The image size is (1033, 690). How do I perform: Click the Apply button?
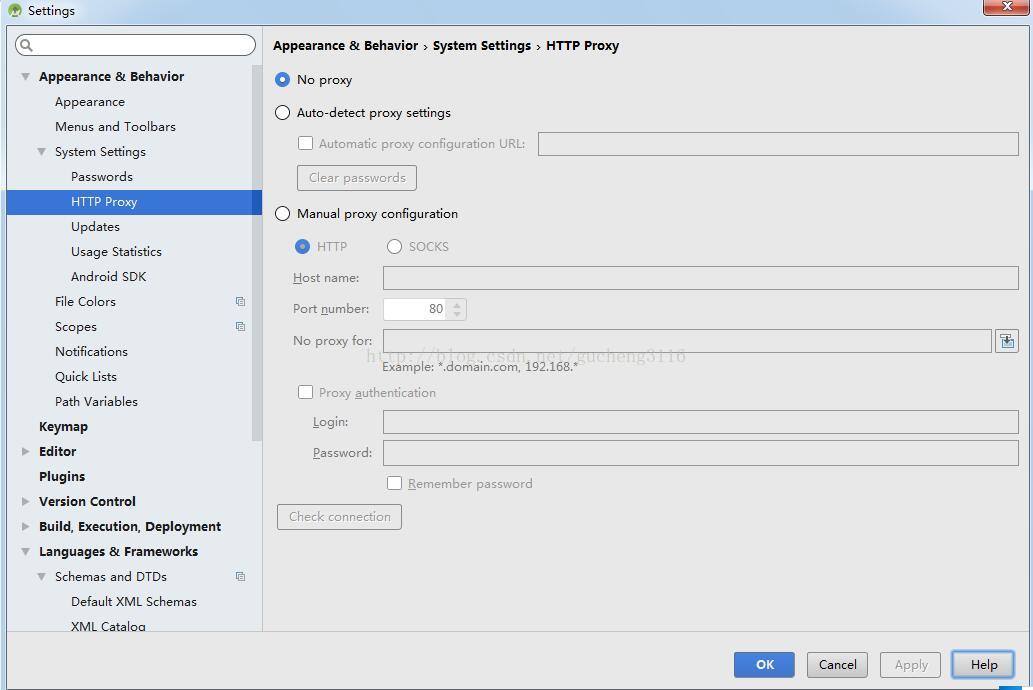coord(910,664)
